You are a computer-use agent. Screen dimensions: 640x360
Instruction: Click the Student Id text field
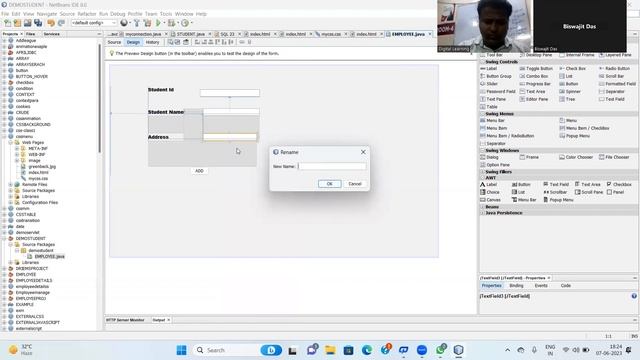pos(230,93)
